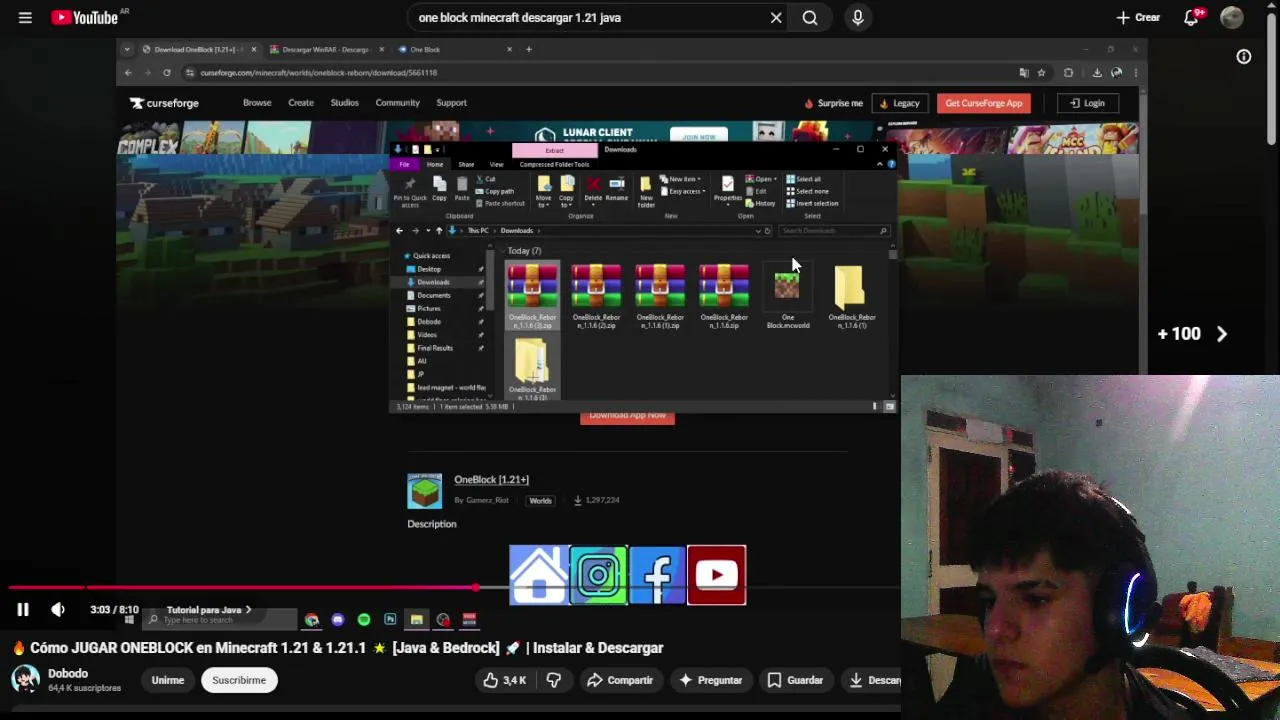The height and width of the screenshot is (720, 1280).
Task: Go to YouTube home via logo
Action: pyautogui.click(x=85, y=17)
